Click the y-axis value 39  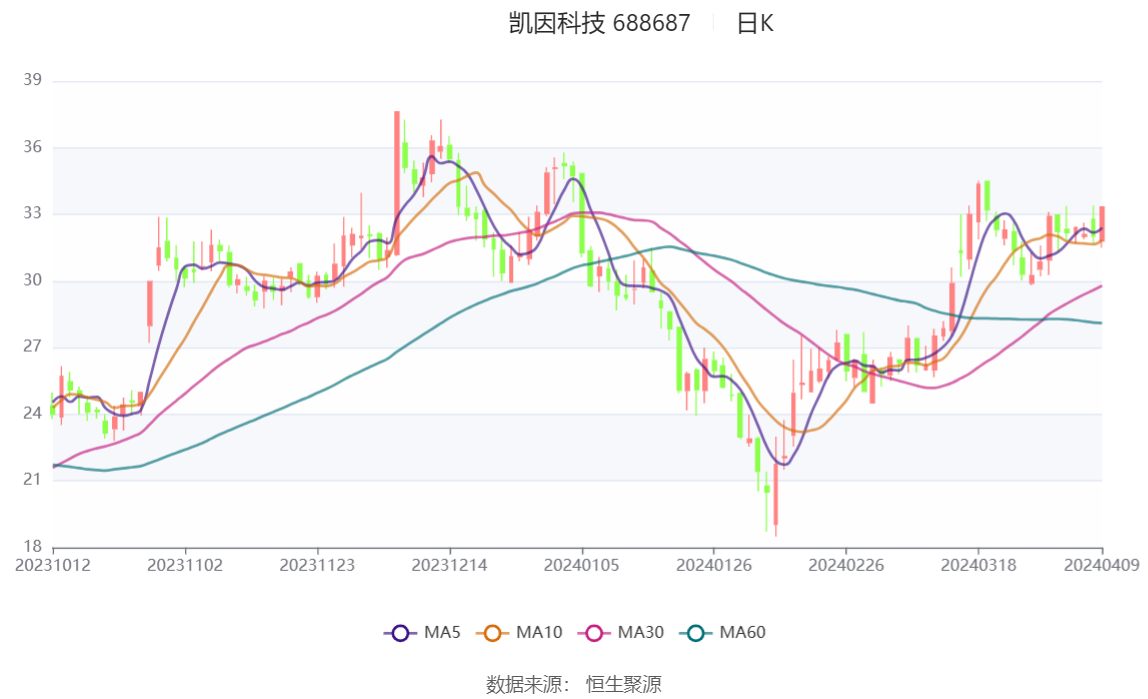point(32,80)
